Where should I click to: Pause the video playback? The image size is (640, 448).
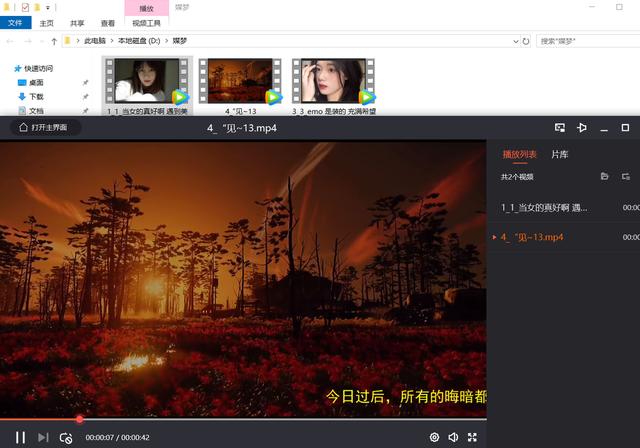[x=20, y=437]
